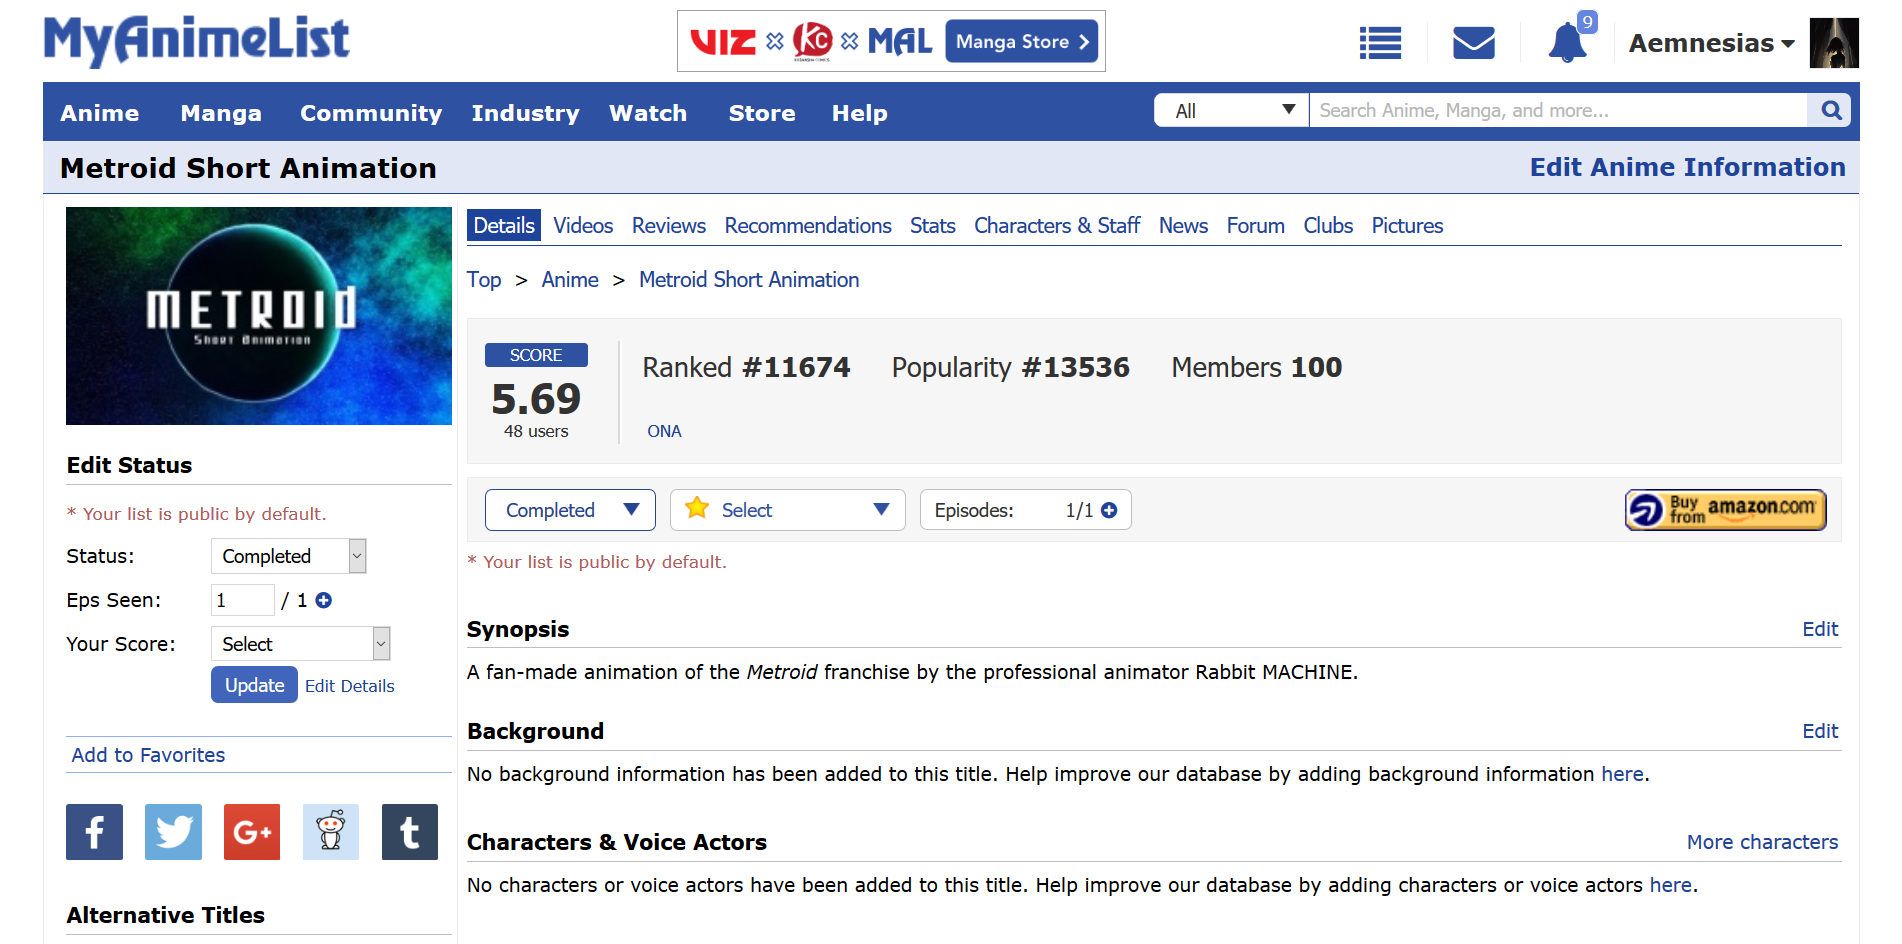
Task: Open the Your Score Select dropdown
Action: (300, 644)
